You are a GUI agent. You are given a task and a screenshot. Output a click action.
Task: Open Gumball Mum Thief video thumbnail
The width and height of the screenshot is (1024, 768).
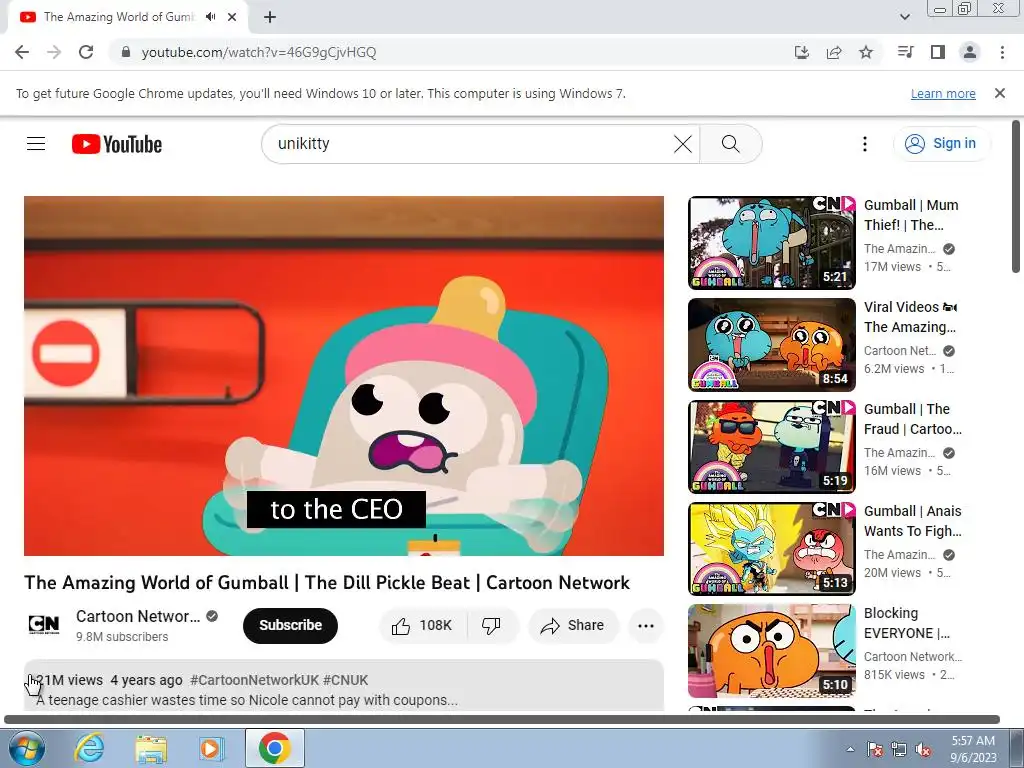point(771,242)
